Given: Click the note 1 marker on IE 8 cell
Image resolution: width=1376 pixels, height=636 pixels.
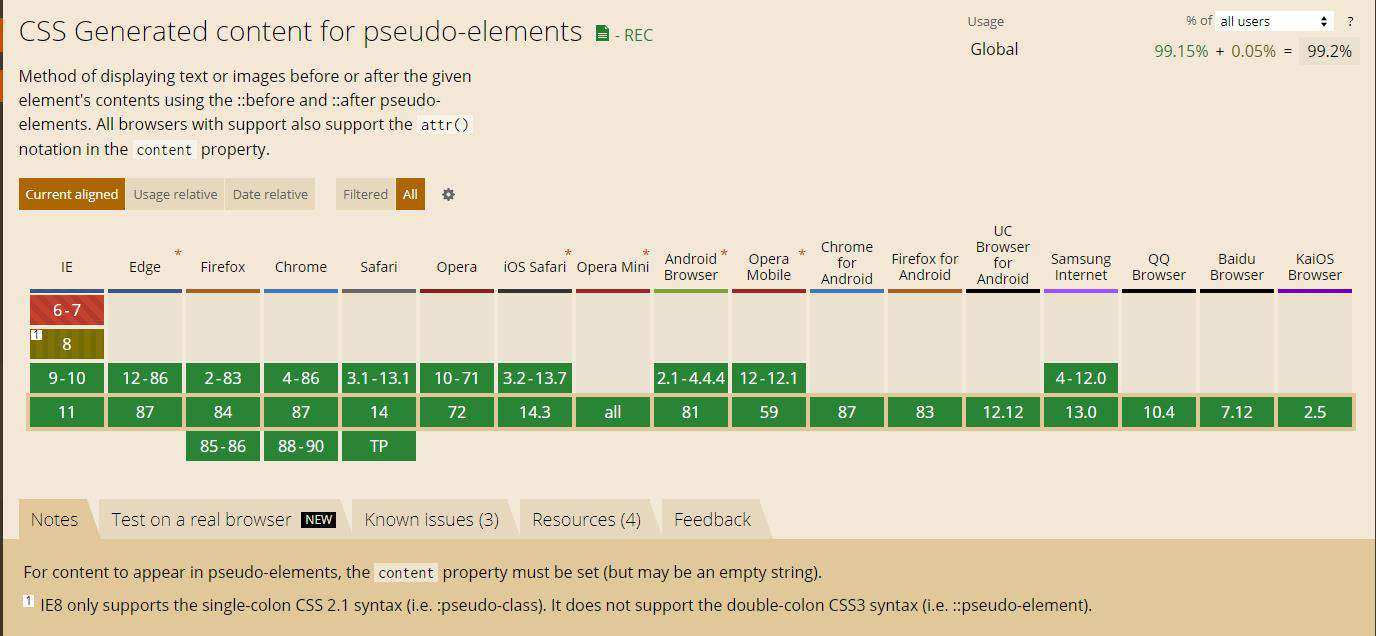Looking at the screenshot, I should tap(36, 335).
